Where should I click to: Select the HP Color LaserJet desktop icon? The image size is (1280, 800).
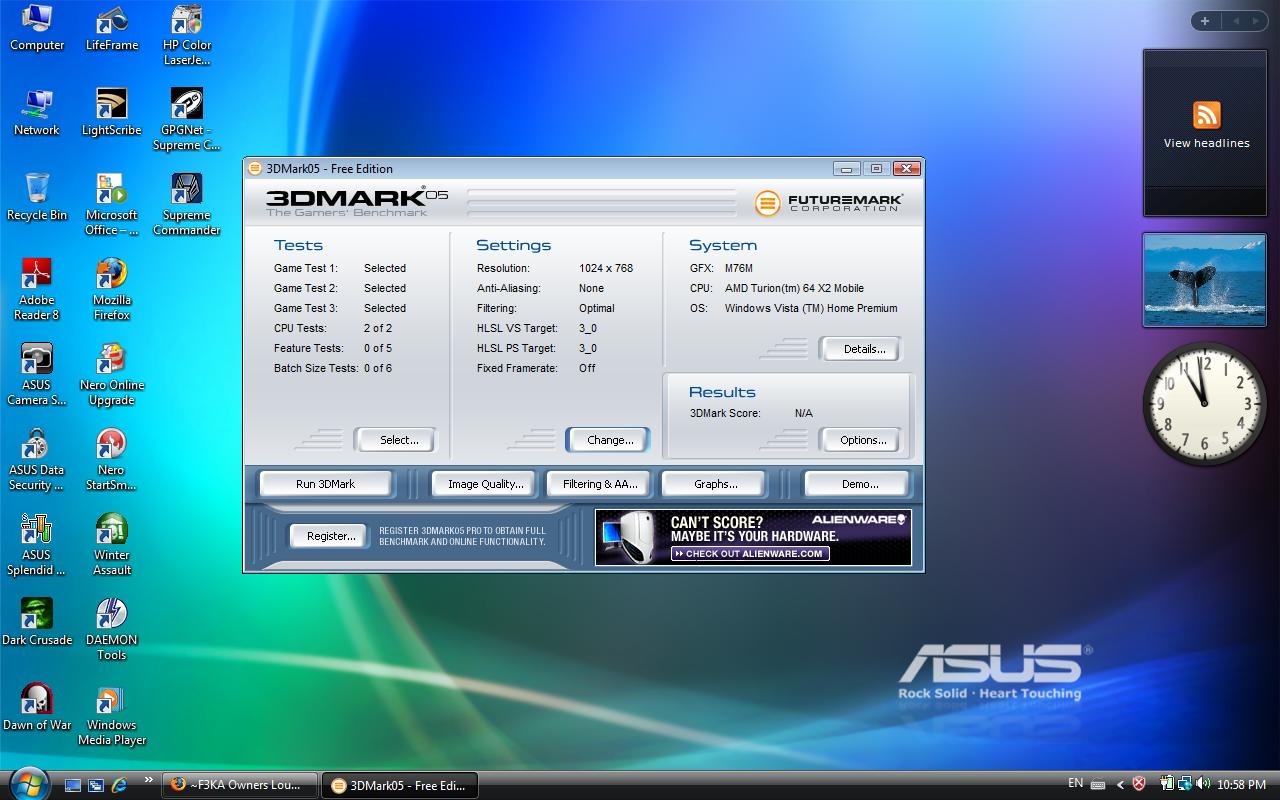click(x=187, y=36)
